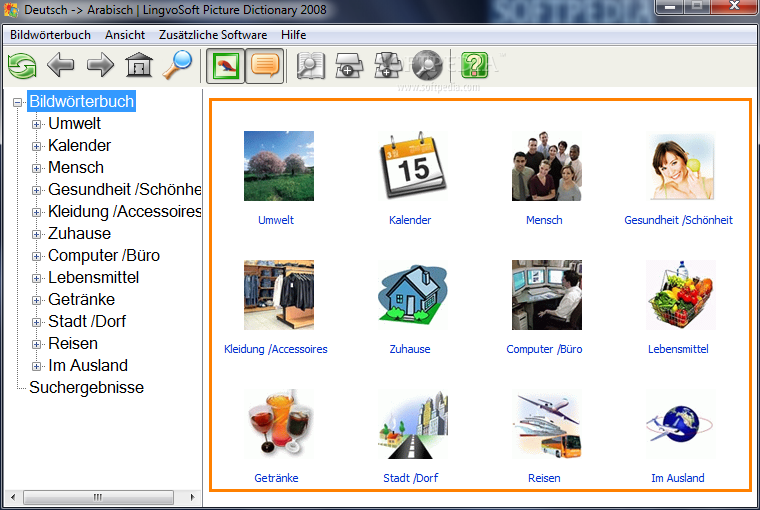This screenshot has width=760, height=510.
Task: Toggle the picture view parrot button
Action: (x=225, y=66)
